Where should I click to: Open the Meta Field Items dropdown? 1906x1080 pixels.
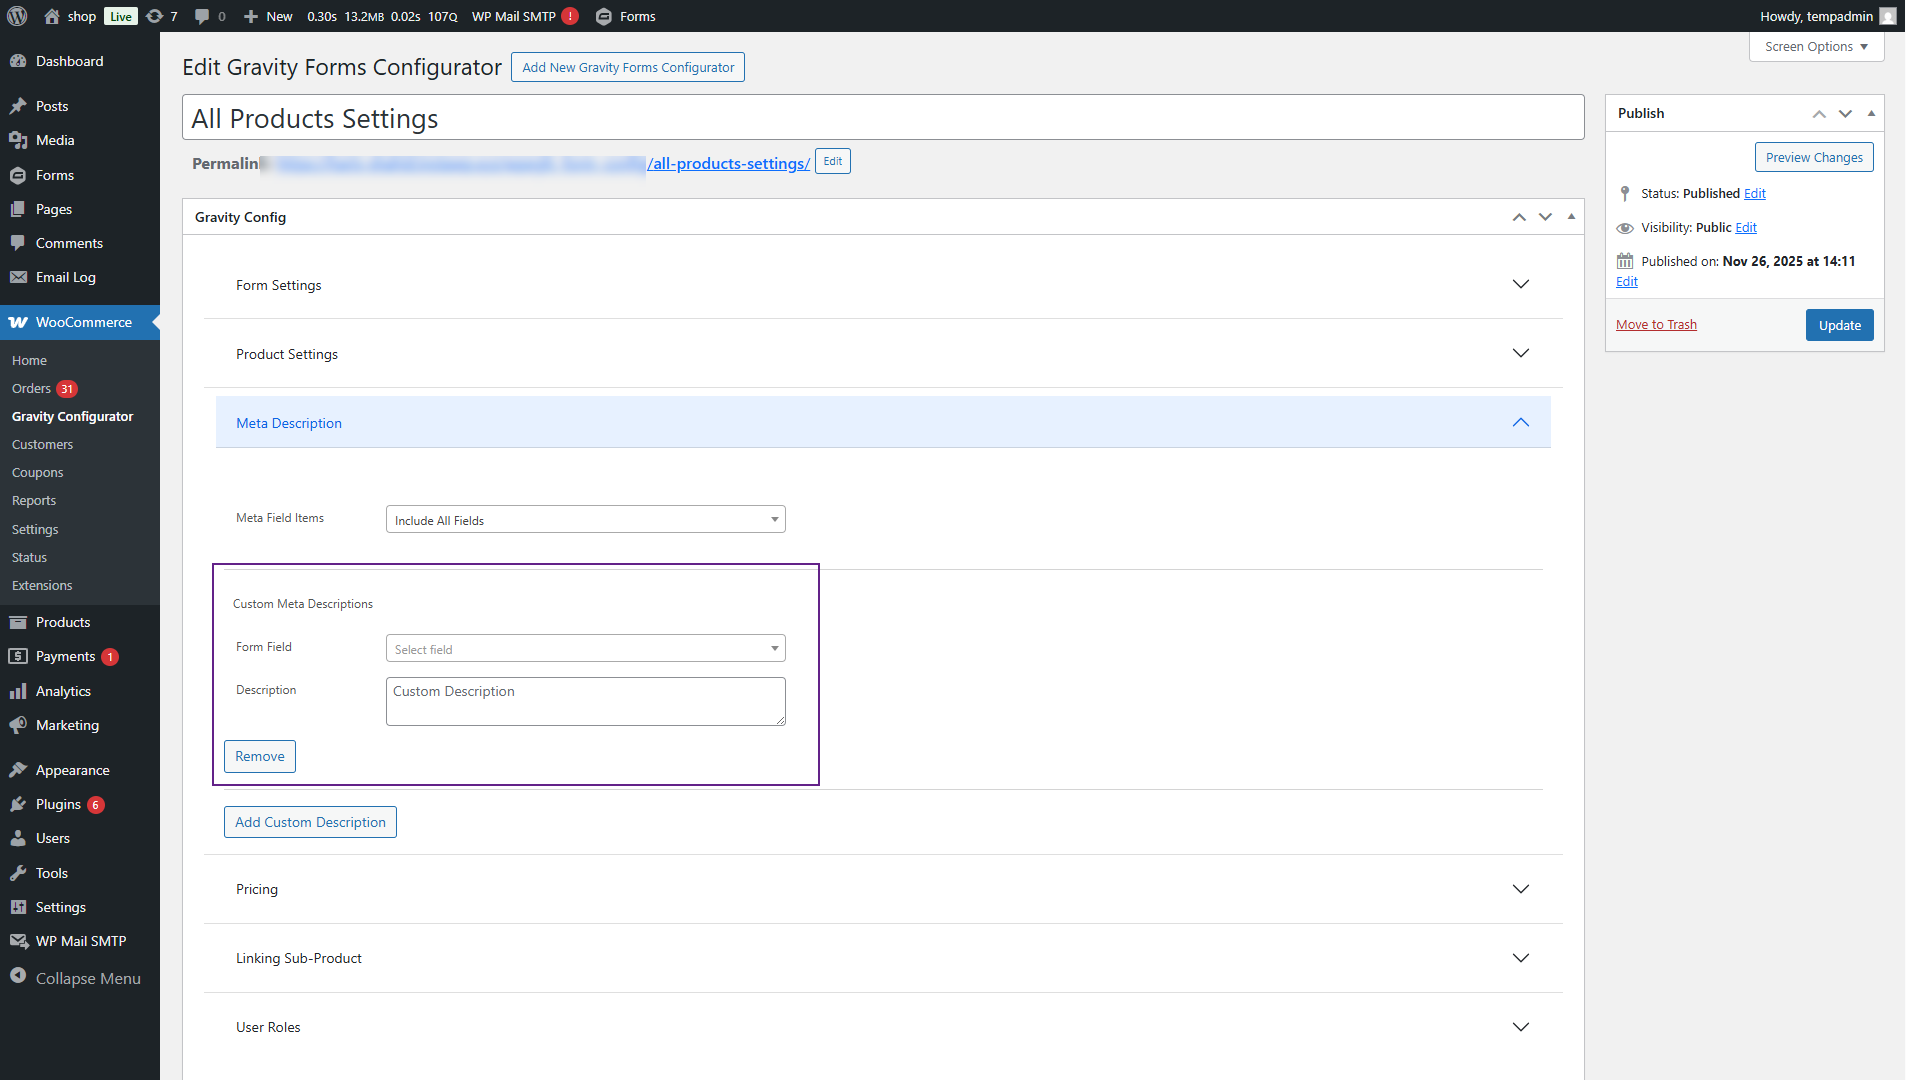pos(586,520)
